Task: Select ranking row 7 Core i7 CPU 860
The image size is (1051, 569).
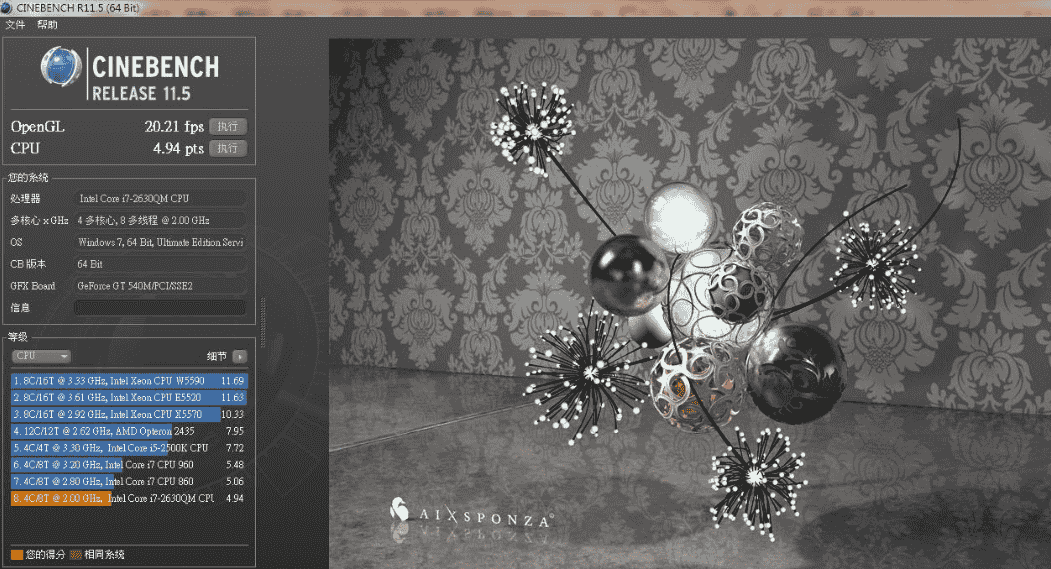Action: click(x=129, y=481)
